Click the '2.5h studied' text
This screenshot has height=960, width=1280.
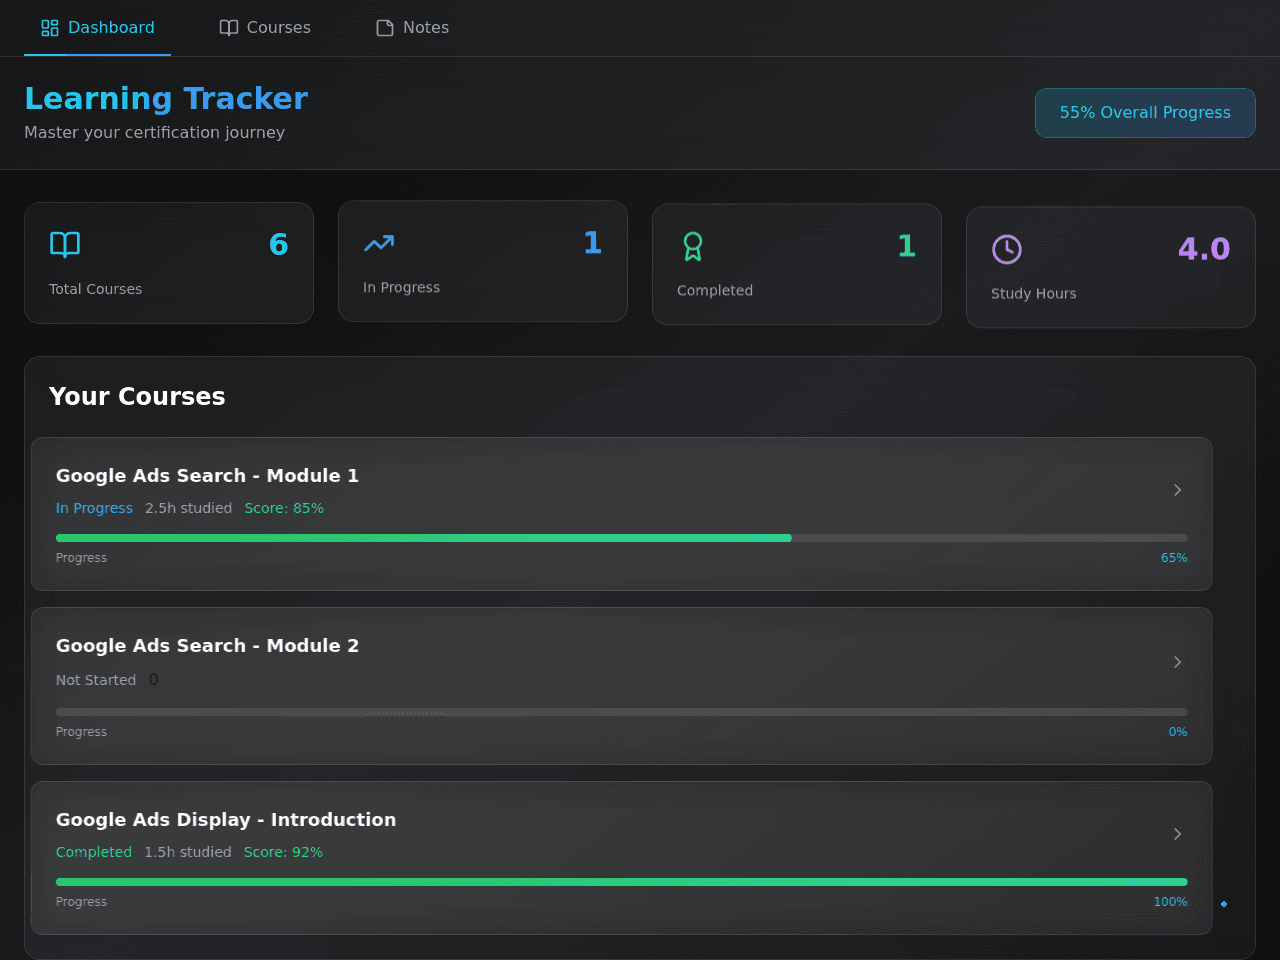click(188, 508)
